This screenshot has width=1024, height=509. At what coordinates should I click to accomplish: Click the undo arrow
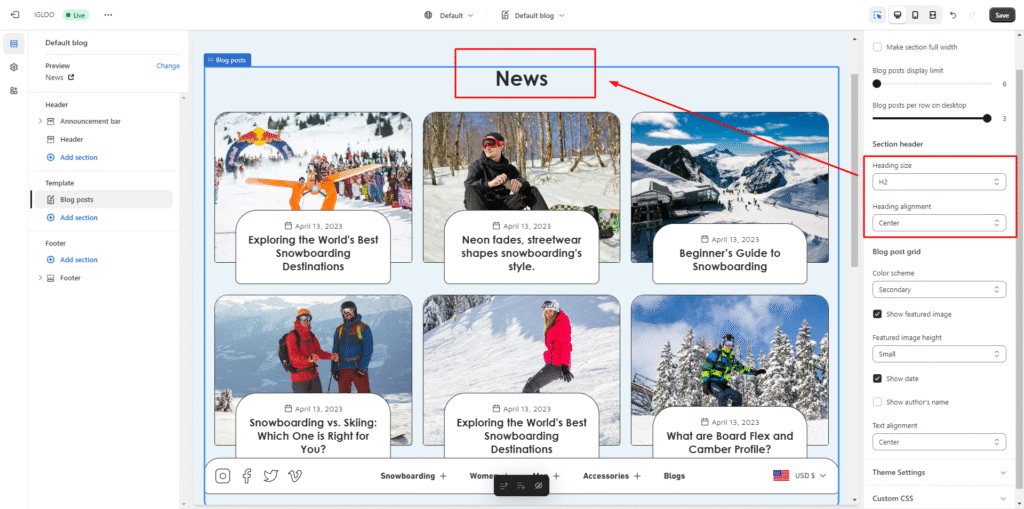point(953,15)
